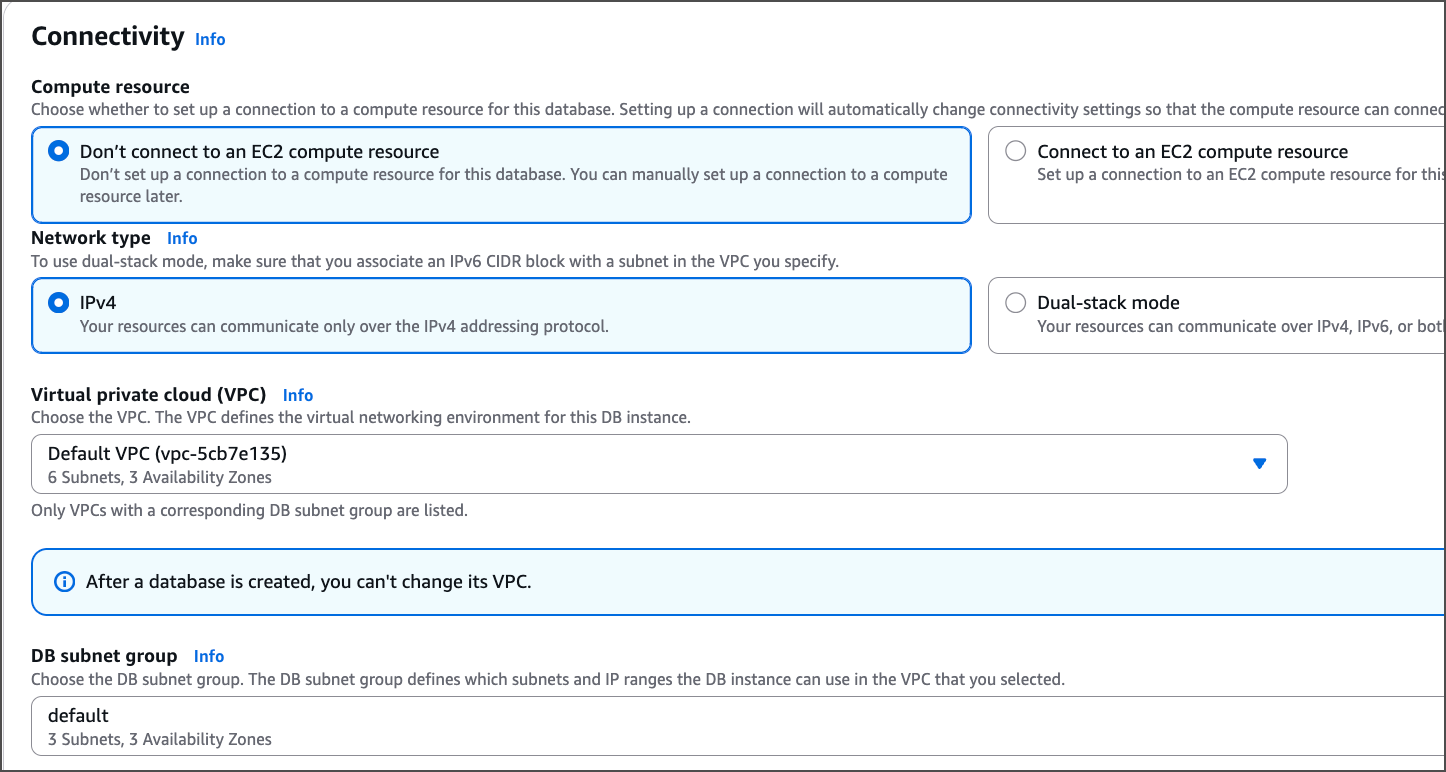Click the blue arrow in VPC selector
Viewport: 1446px width, 772px height.
click(x=1259, y=464)
